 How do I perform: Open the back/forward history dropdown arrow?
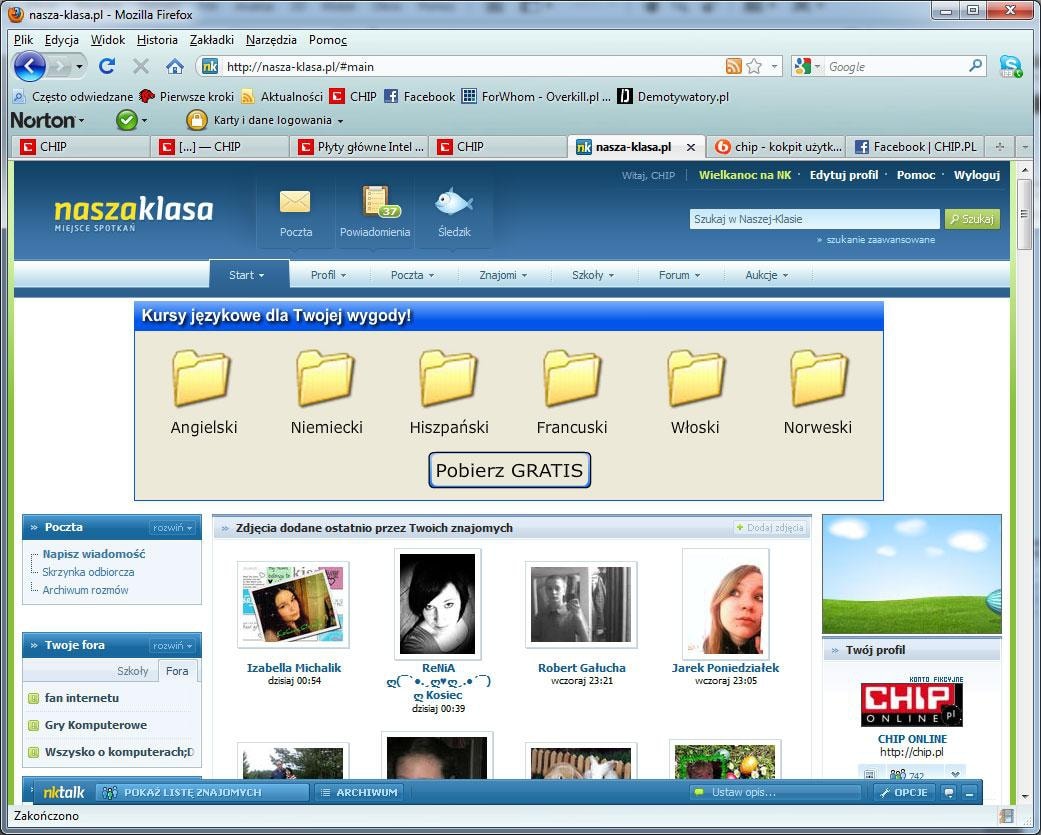[x=79, y=66]
